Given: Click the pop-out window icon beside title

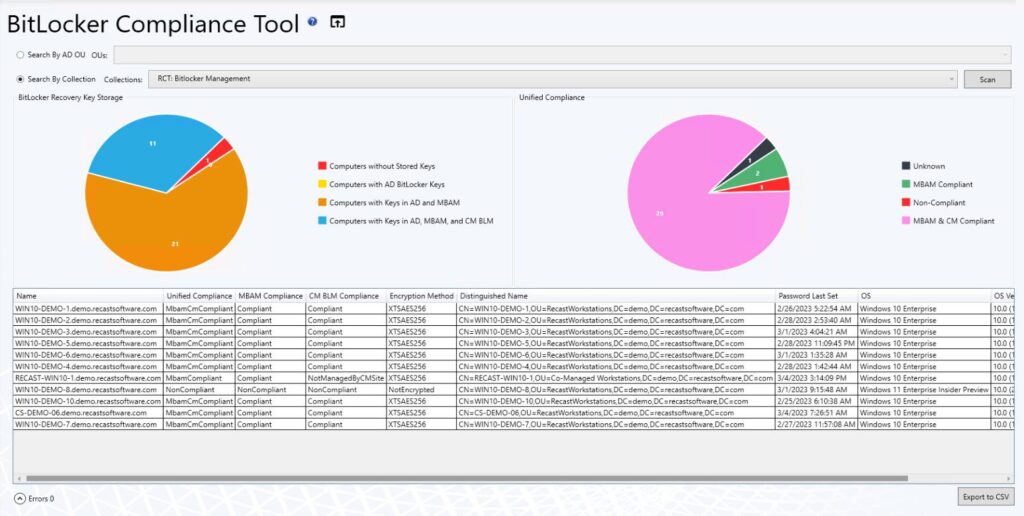Looking at the screenshot, I should coord(337,21).
